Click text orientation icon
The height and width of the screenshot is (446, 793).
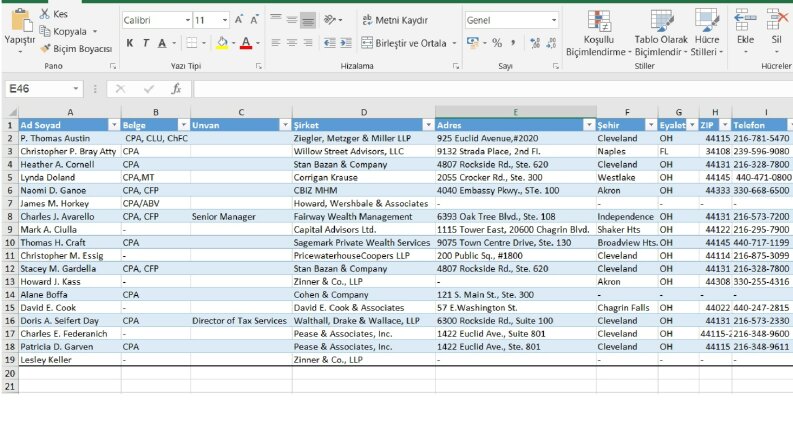pos(330,20)
